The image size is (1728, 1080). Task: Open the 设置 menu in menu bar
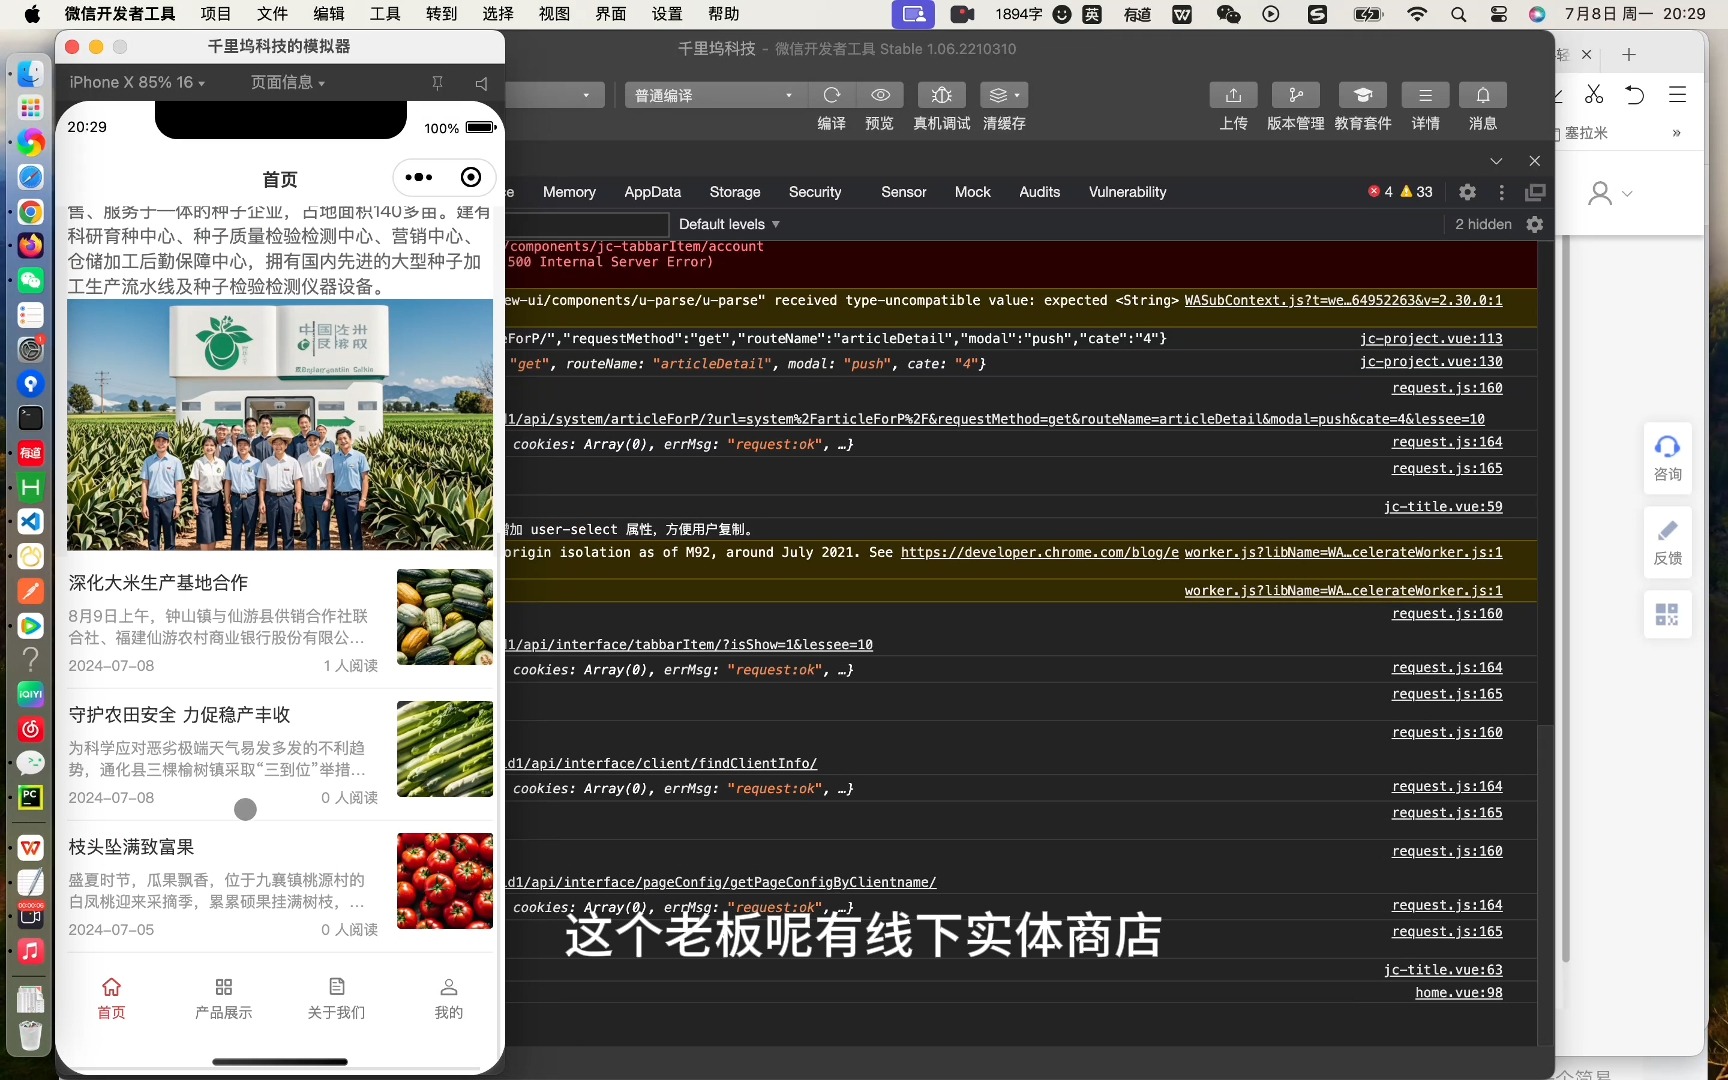pos(667,14)
